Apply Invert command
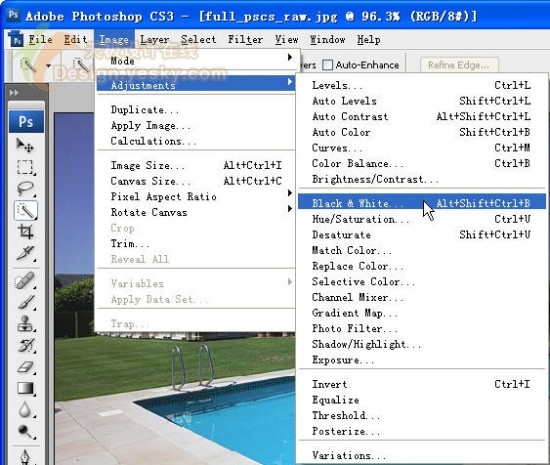Screen dimensions: 550x465 [421, 384]
